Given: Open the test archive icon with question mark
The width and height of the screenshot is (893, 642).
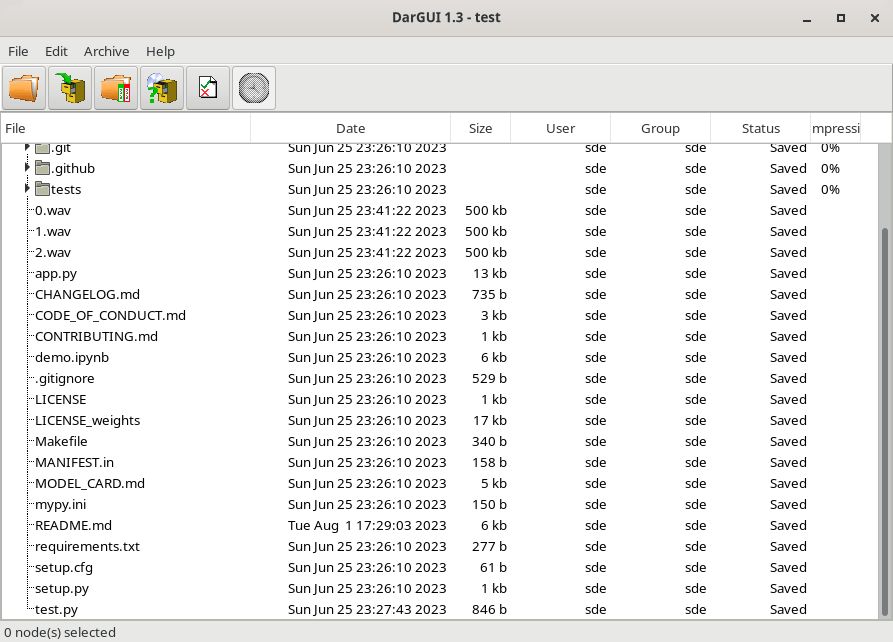Looking at the screenshot, I should click(x=162, y=88).
